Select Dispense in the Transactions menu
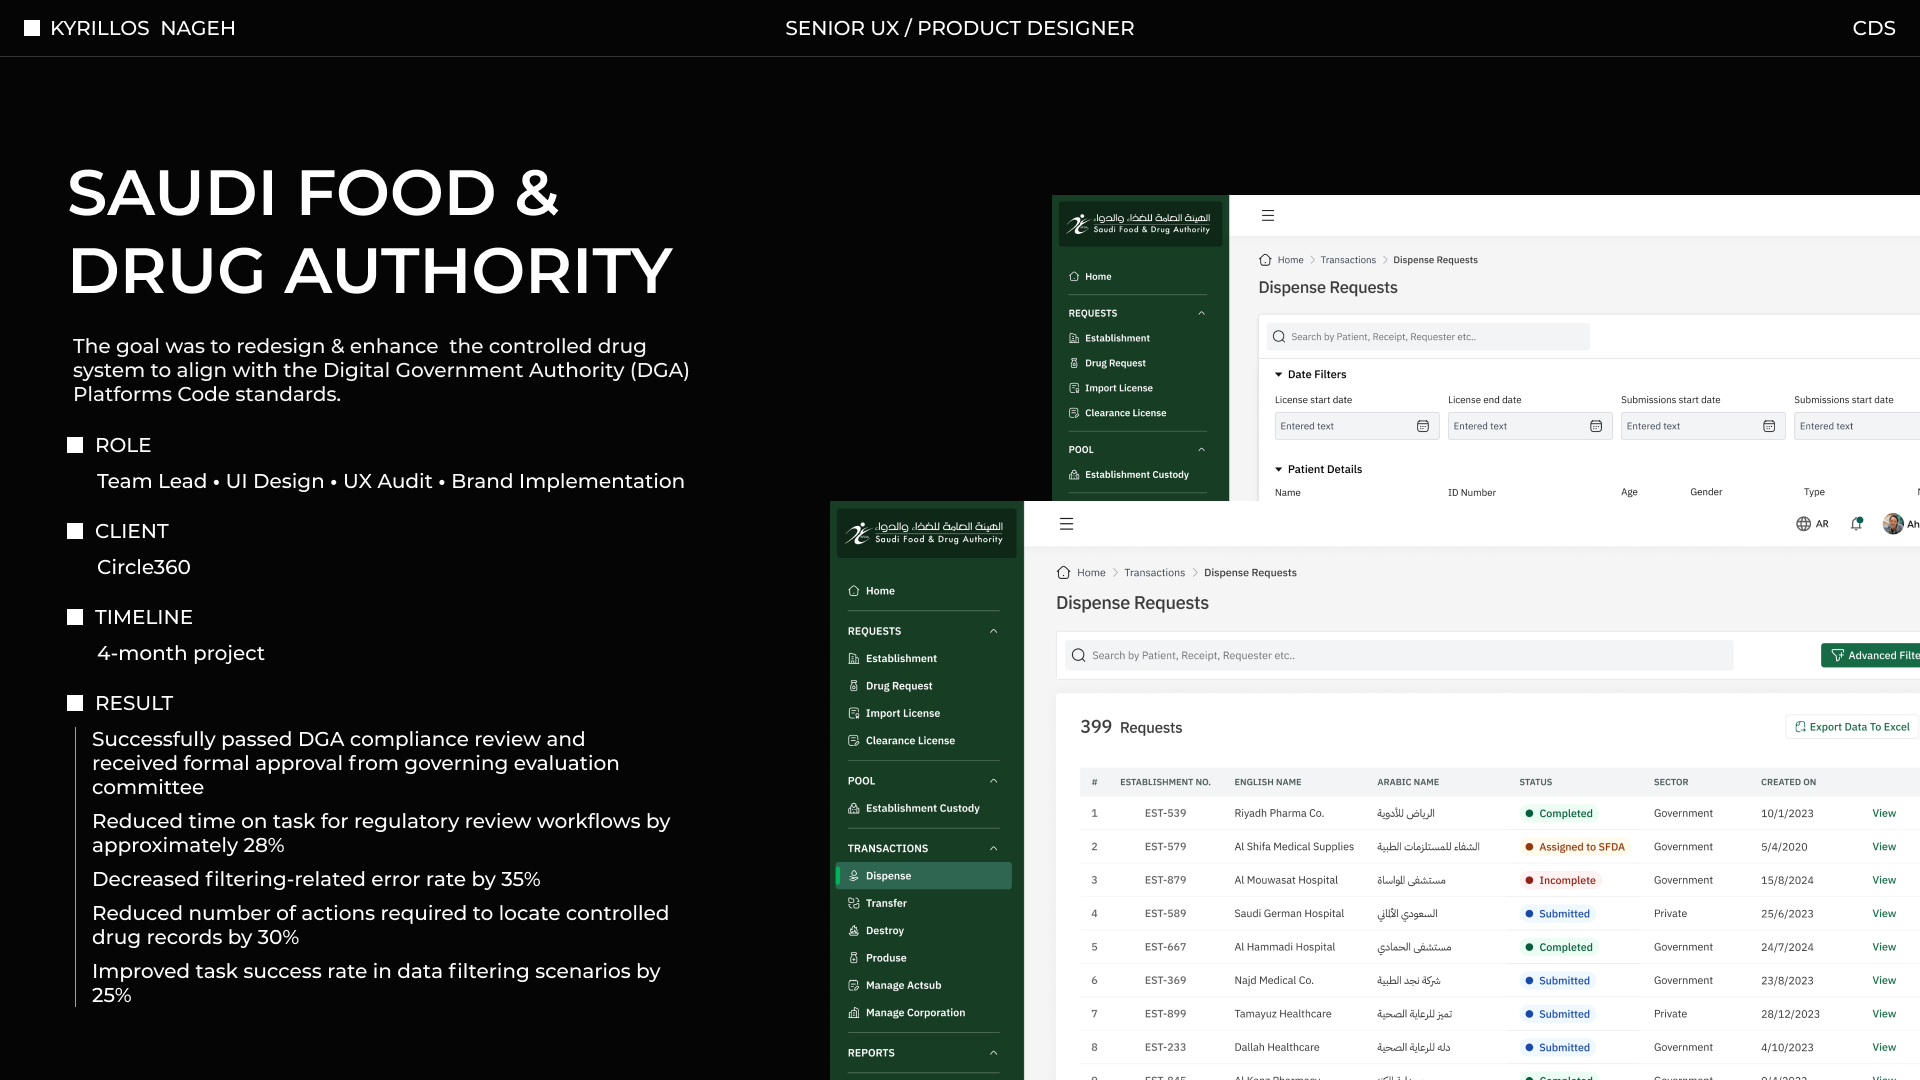Viewport: 1920px width, 1080px height. (924, 876)
